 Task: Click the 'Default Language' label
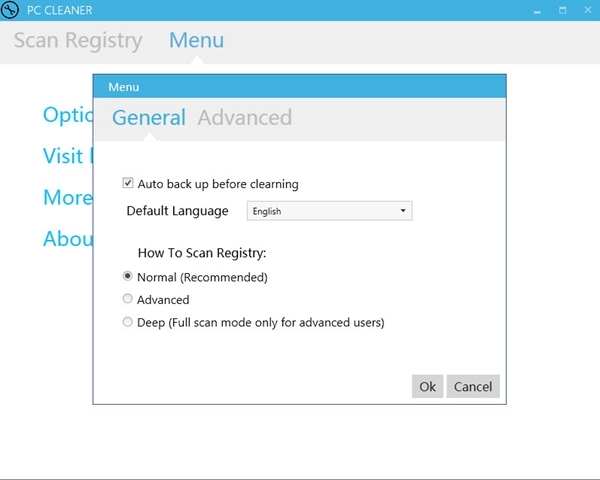(178, 211)
